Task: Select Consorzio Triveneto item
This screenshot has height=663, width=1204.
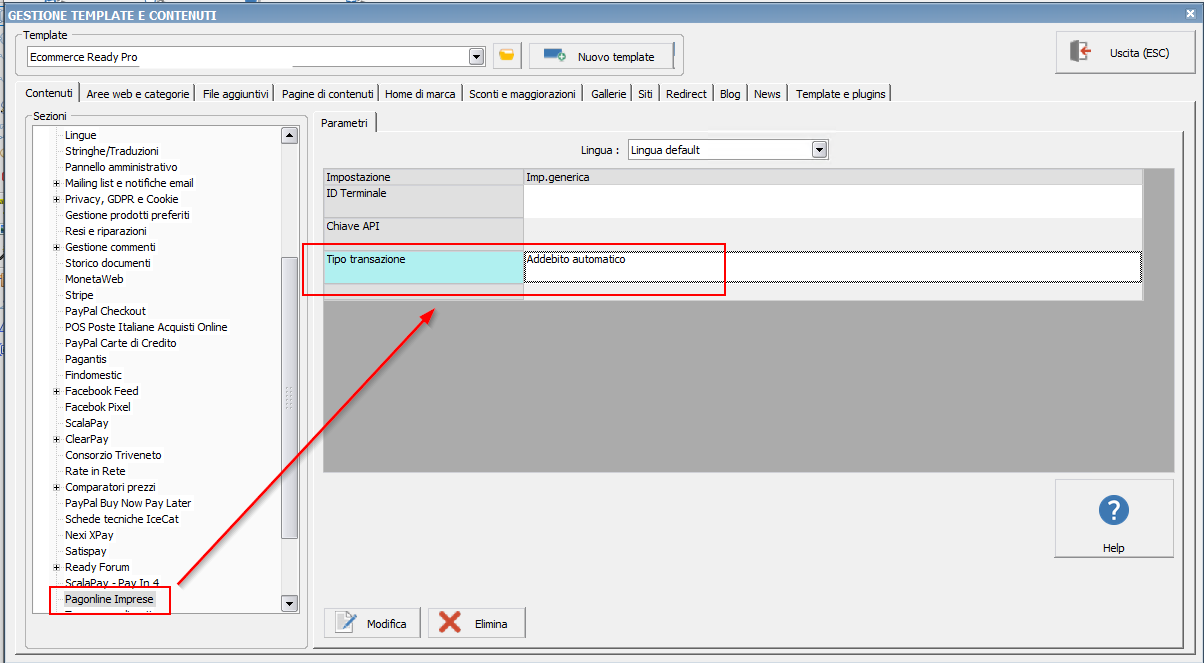Action: [113, 455]
